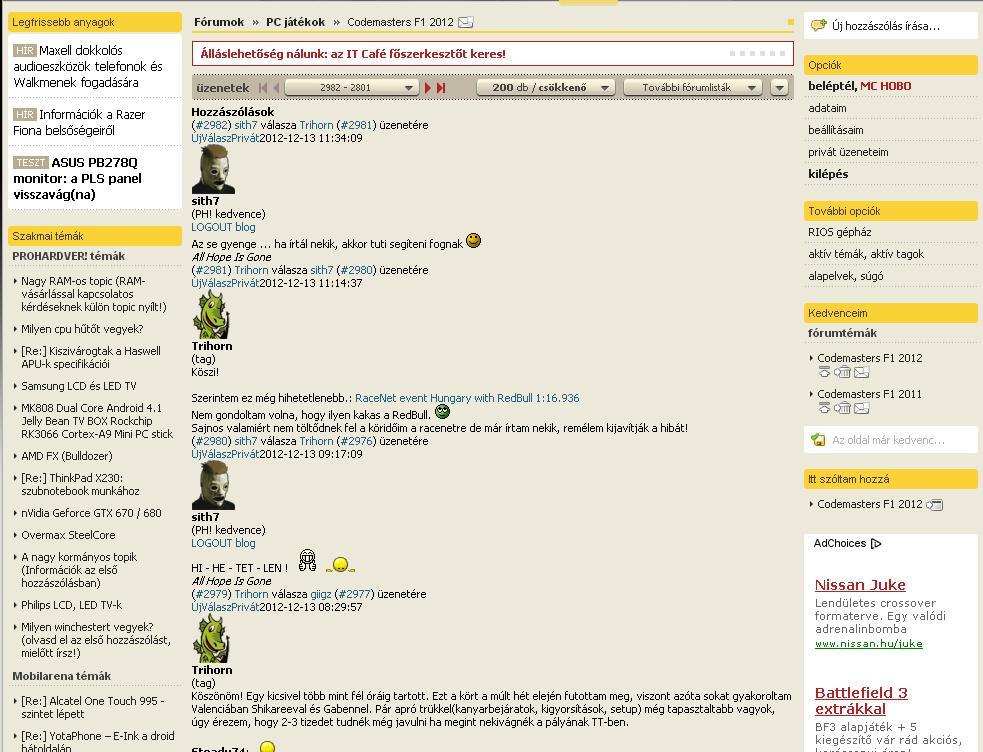Open Információk a Razer Fiona news item
This screenshot has width=983, height=752.
tap(79, 122)
